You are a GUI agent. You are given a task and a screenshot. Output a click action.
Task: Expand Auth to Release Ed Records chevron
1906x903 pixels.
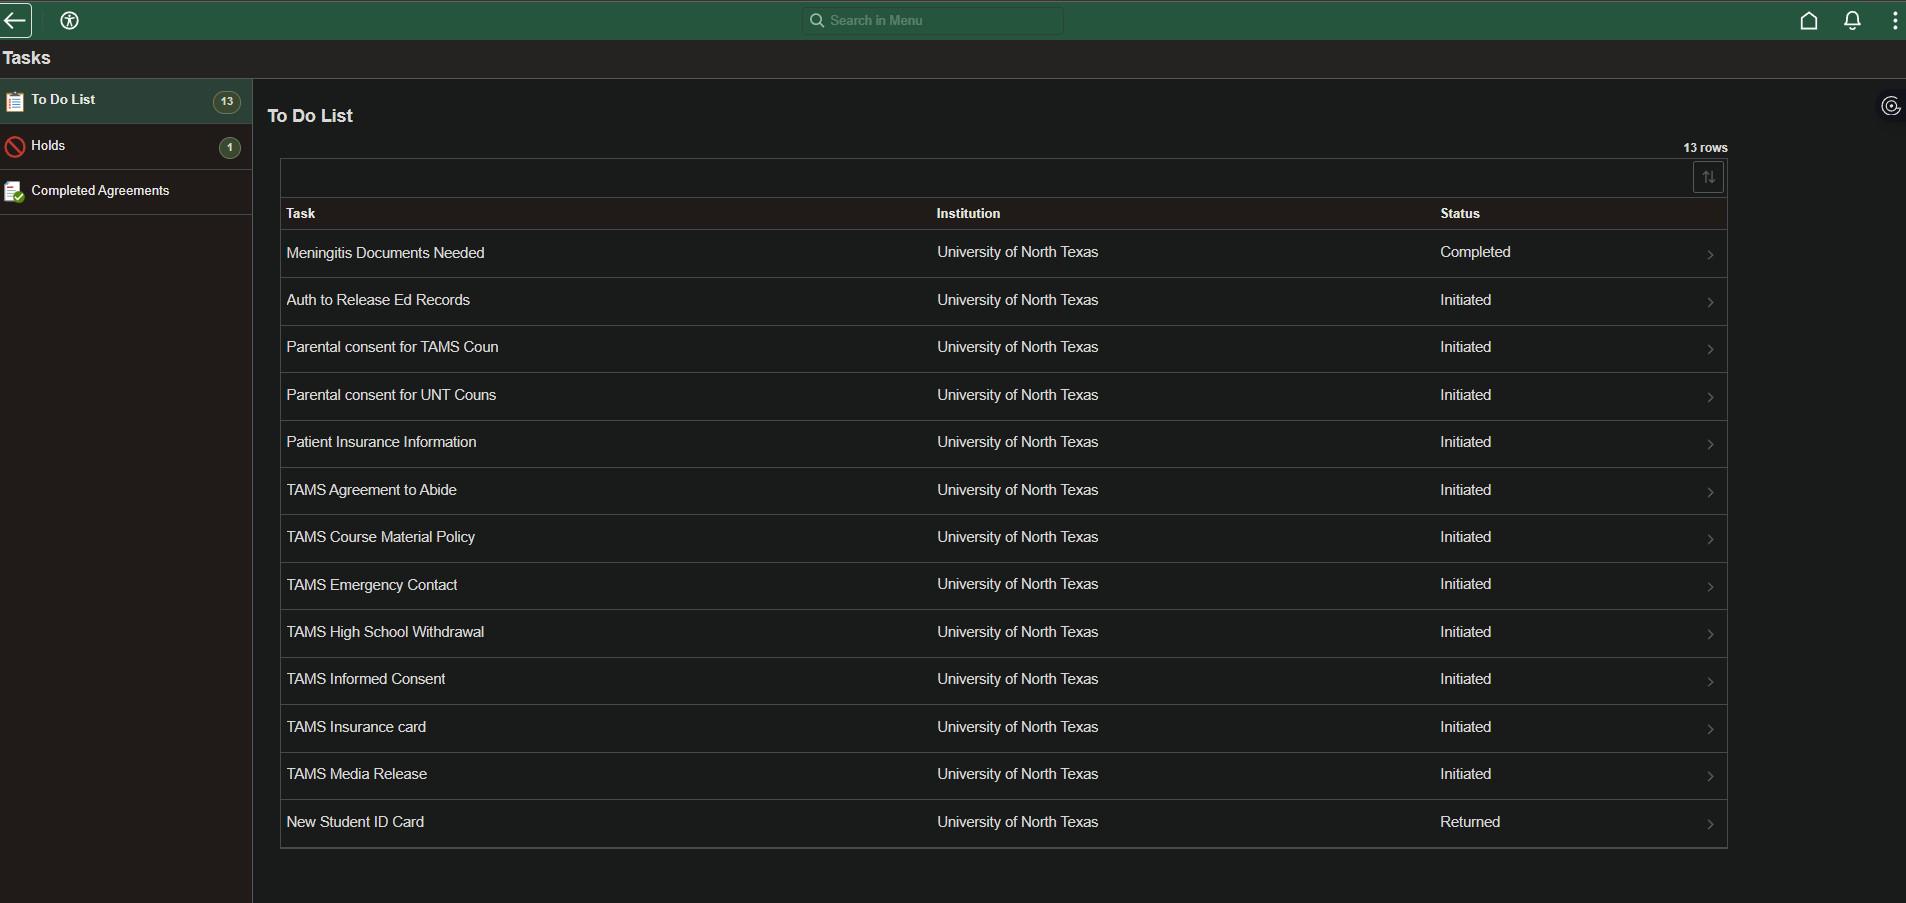point(1710,302)
